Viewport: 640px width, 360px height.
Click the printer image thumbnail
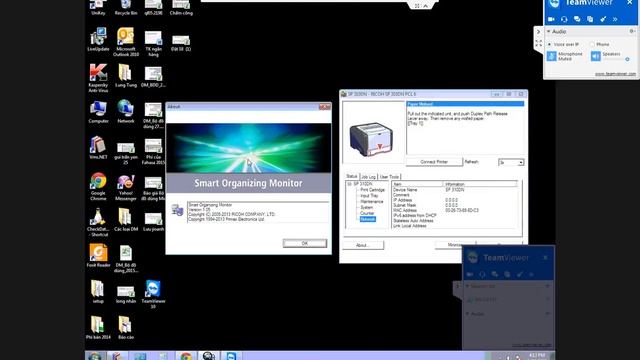371,139
